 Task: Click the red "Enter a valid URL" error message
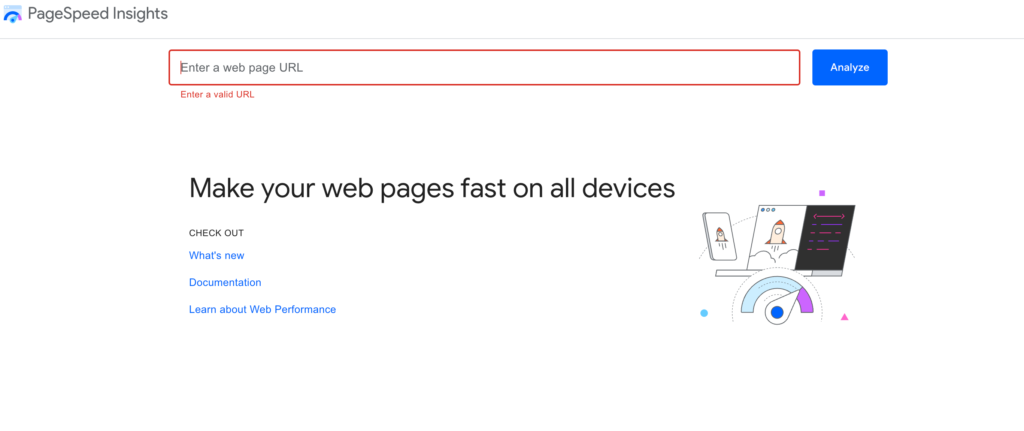point(217,95)
